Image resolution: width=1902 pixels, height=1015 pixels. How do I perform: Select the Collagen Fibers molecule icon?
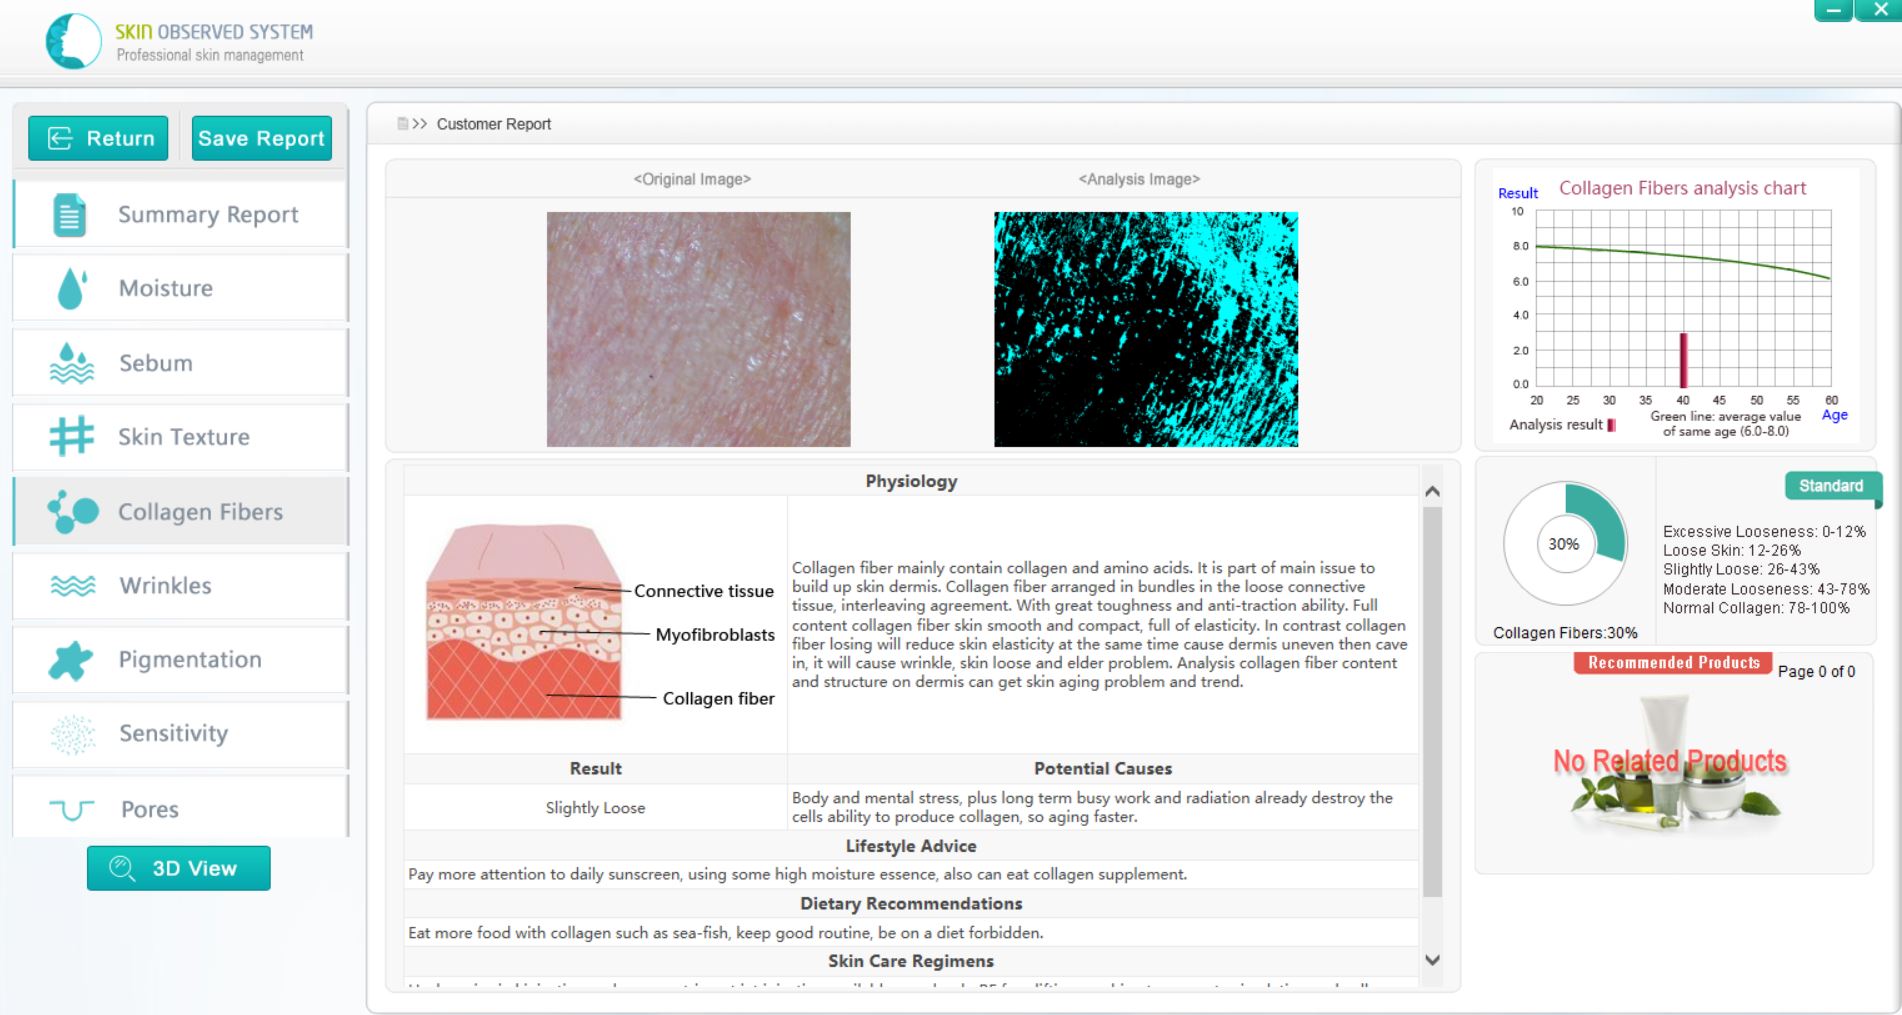click(73, 512)
